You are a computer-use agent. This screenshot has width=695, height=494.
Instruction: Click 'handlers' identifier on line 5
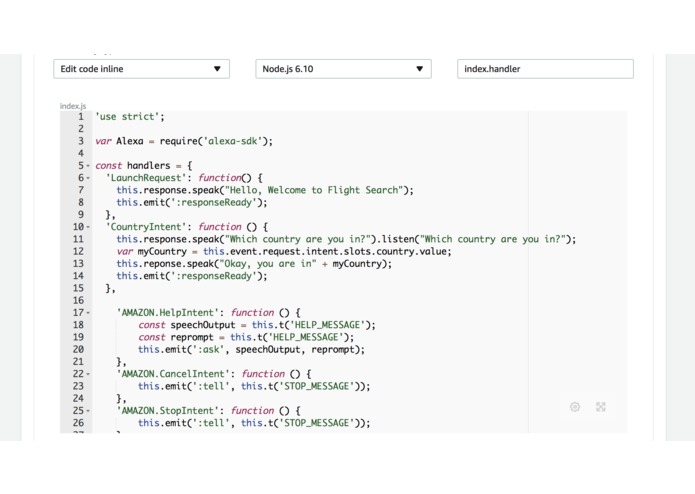point(148,165)
